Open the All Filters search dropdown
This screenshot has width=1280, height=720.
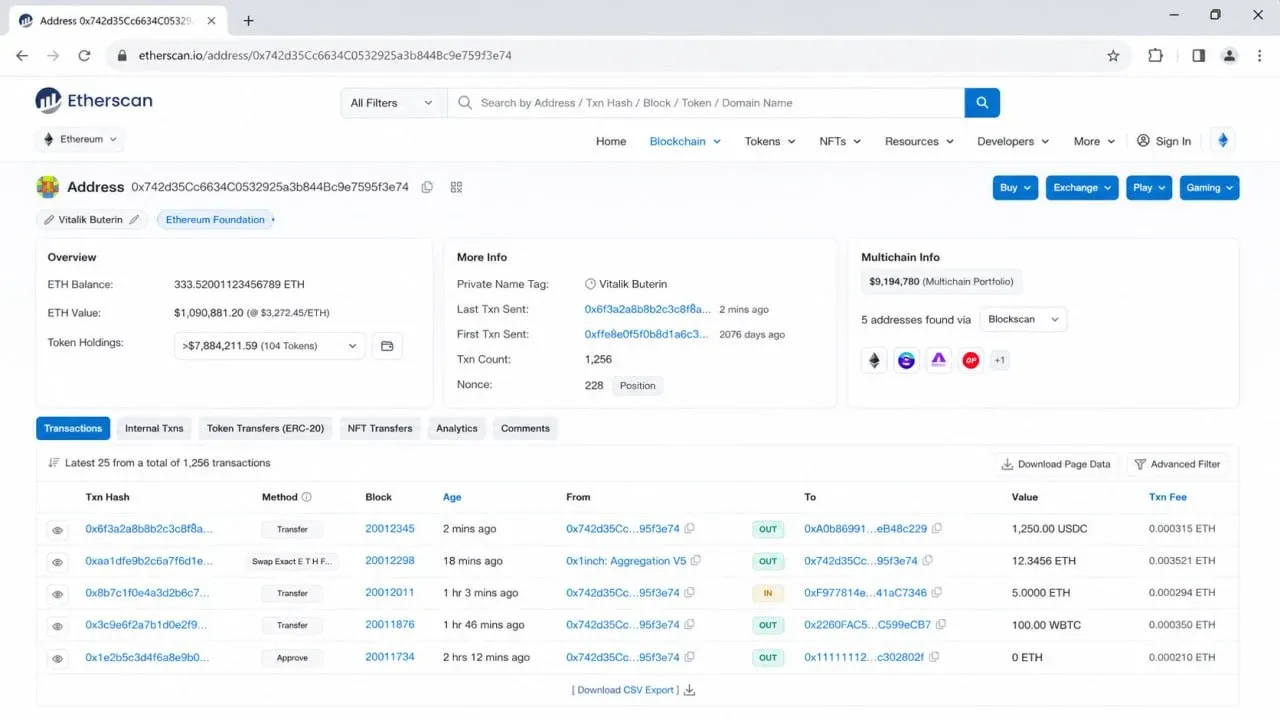coord(393,102)
